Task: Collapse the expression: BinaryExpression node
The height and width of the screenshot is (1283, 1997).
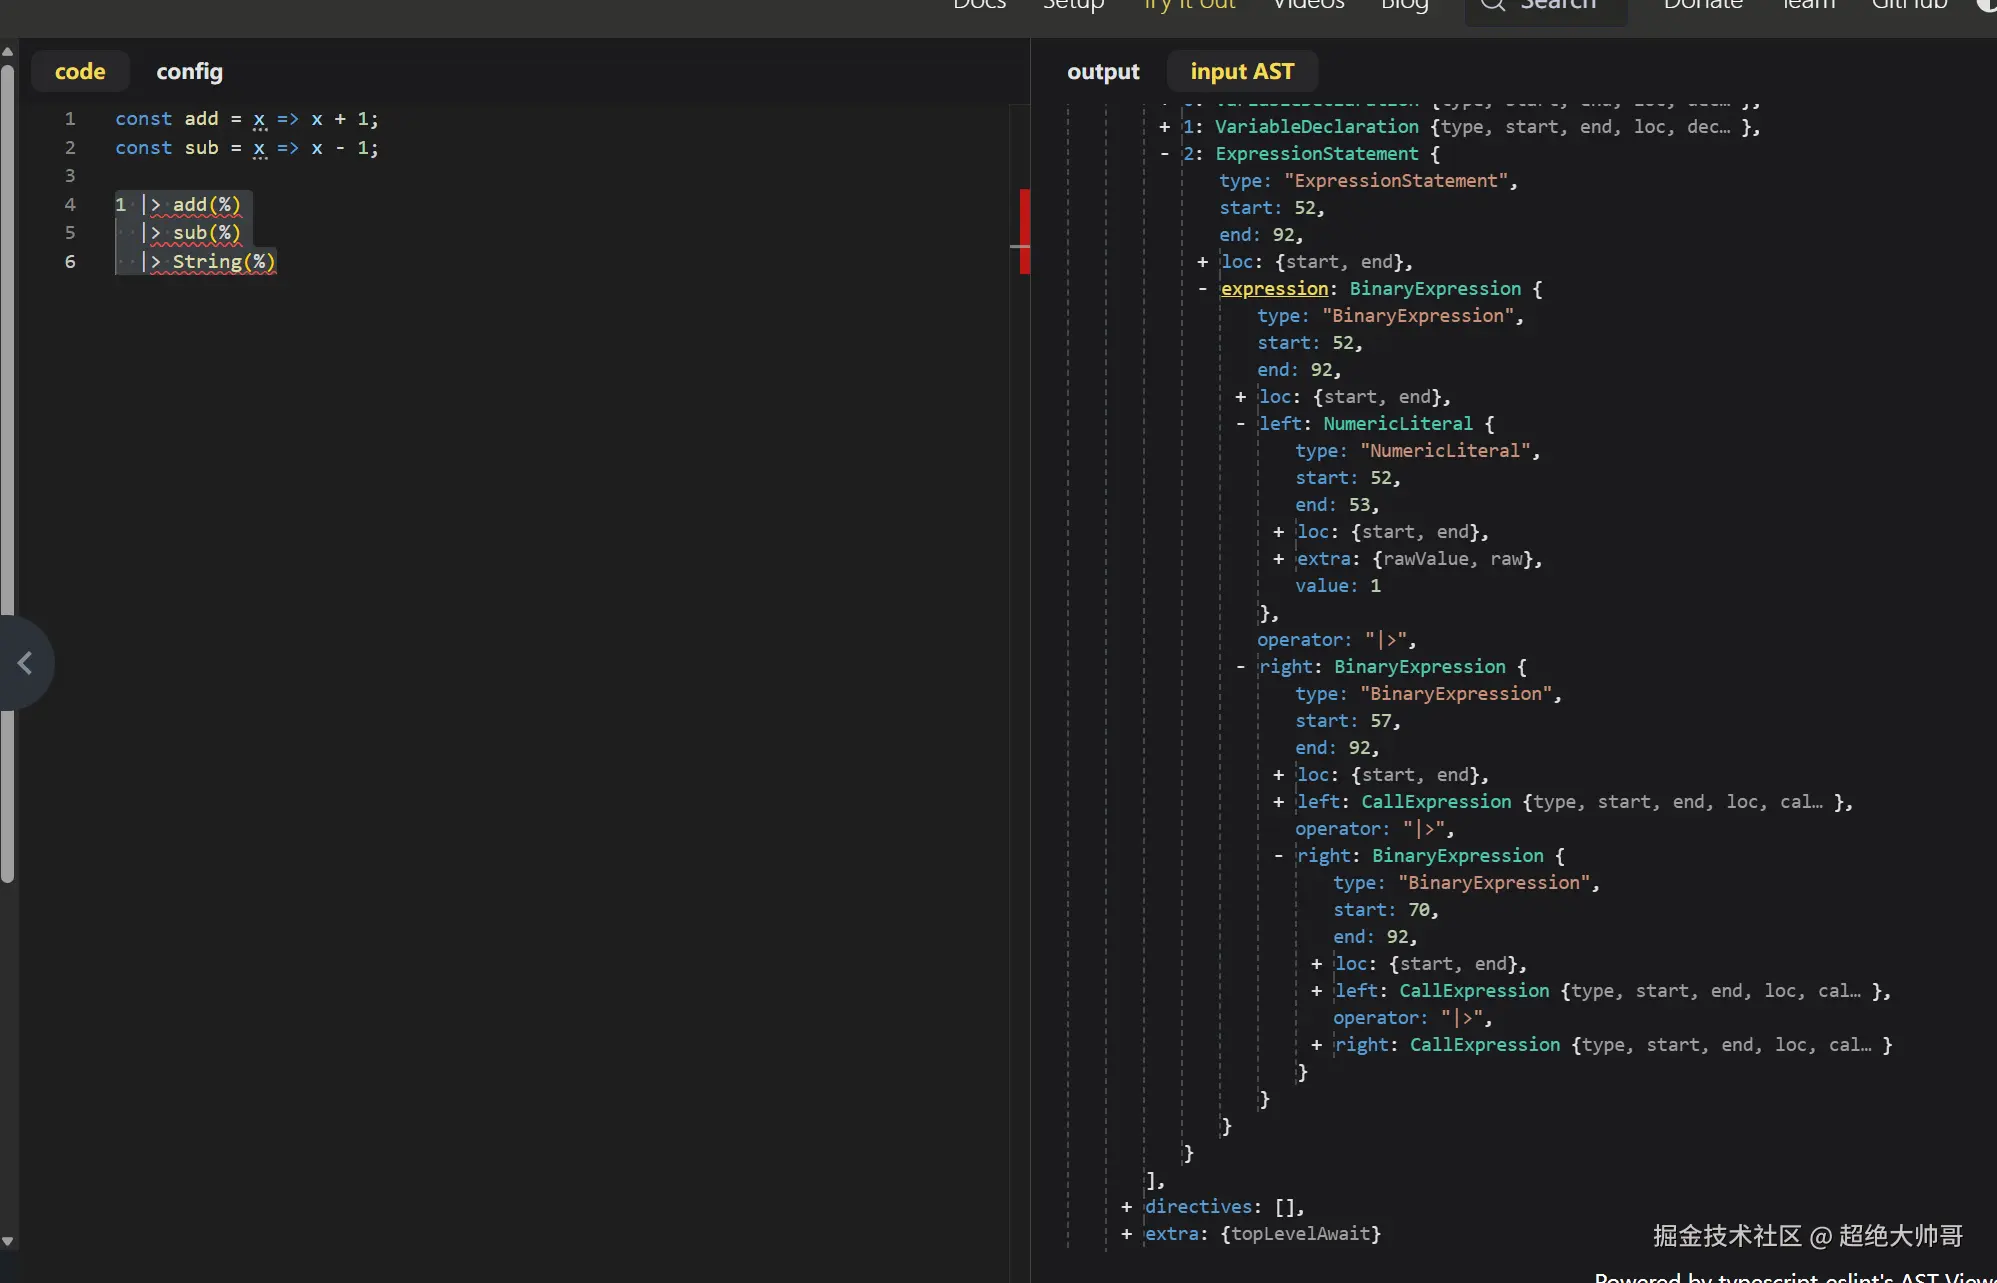Action: [1202, 289]
